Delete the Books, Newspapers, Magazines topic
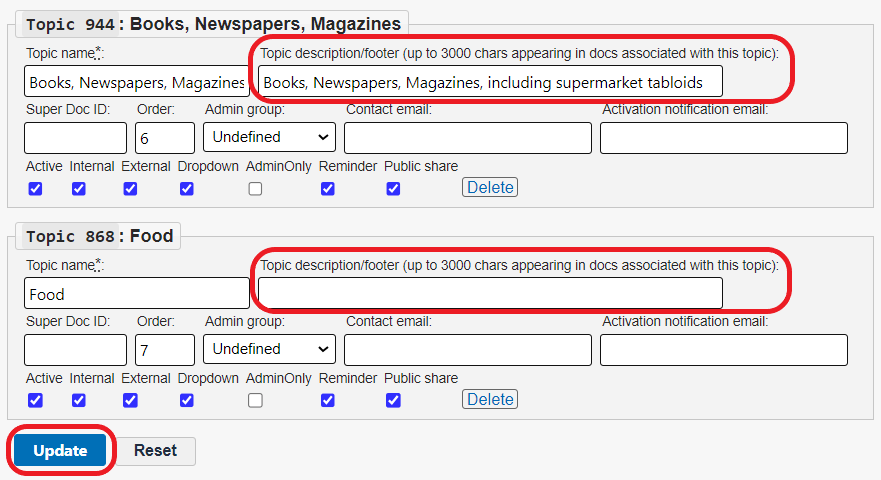The height and width of the screenshot is (480, 881). point(490,187)
